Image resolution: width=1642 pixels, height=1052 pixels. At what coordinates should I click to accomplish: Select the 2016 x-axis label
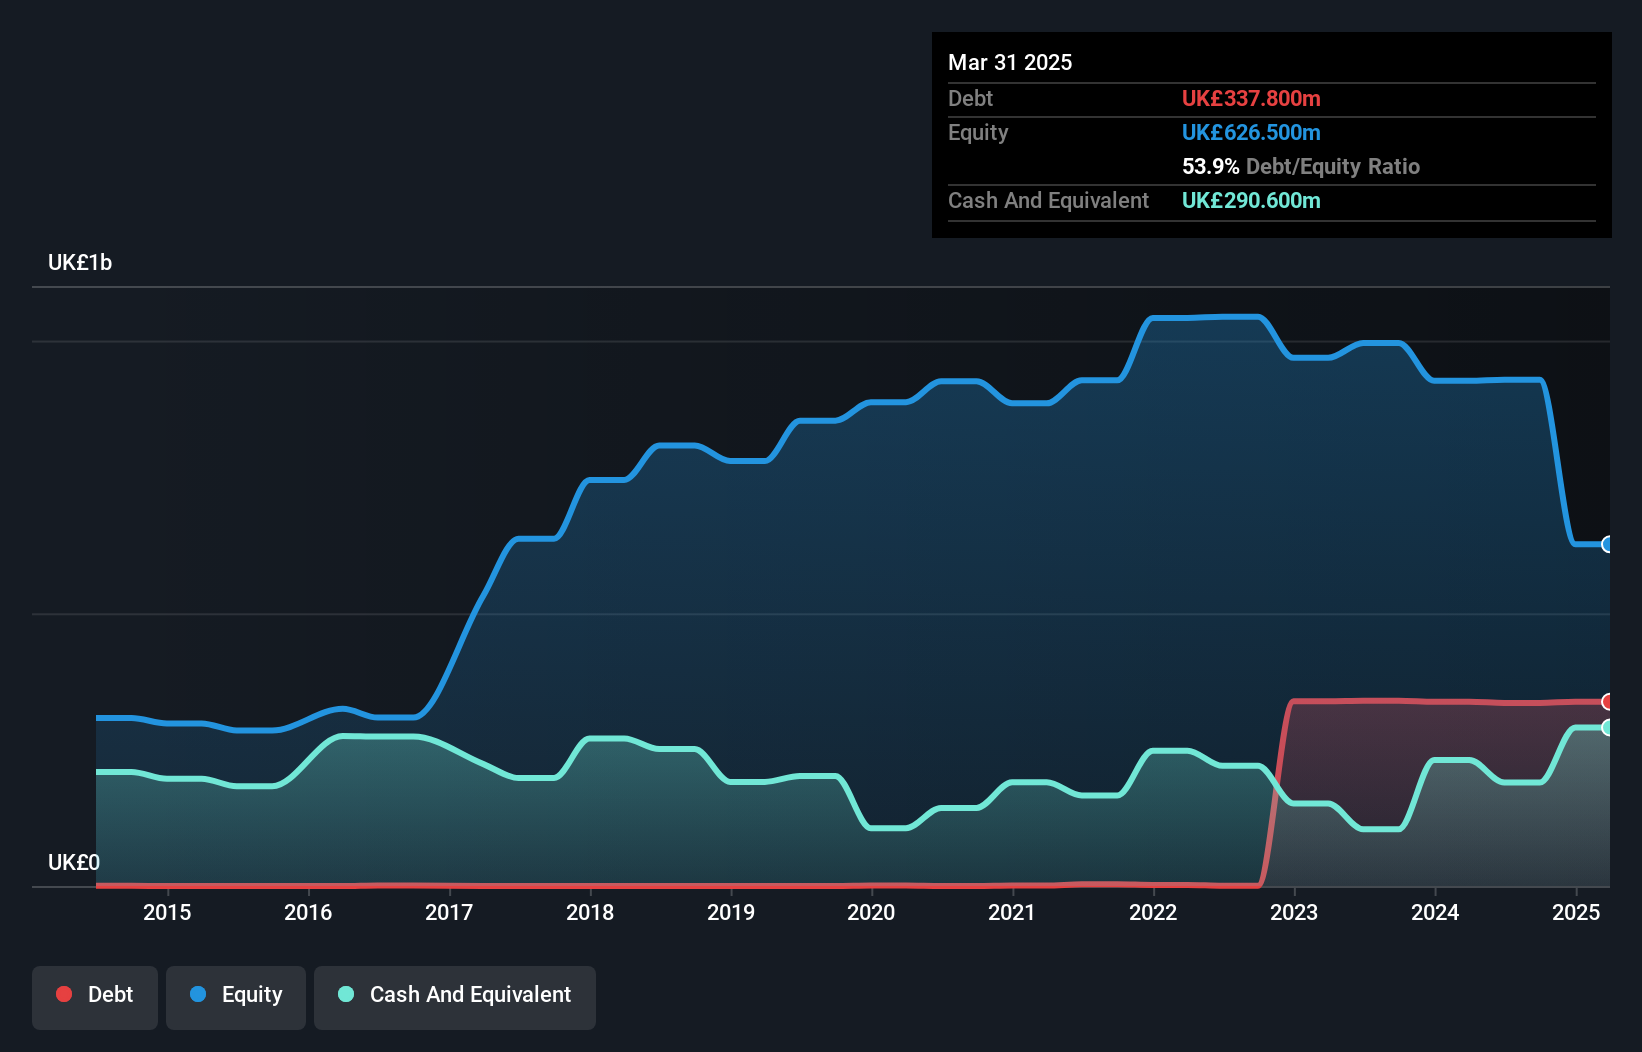point(308,912)
